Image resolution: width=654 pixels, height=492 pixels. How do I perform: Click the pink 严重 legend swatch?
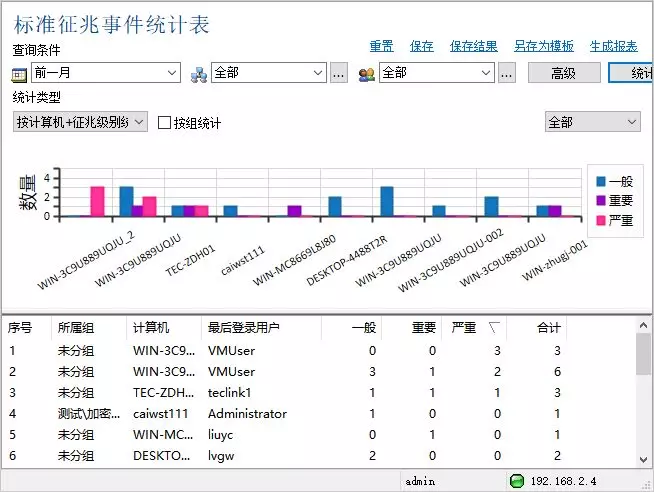tap(601, 220)
